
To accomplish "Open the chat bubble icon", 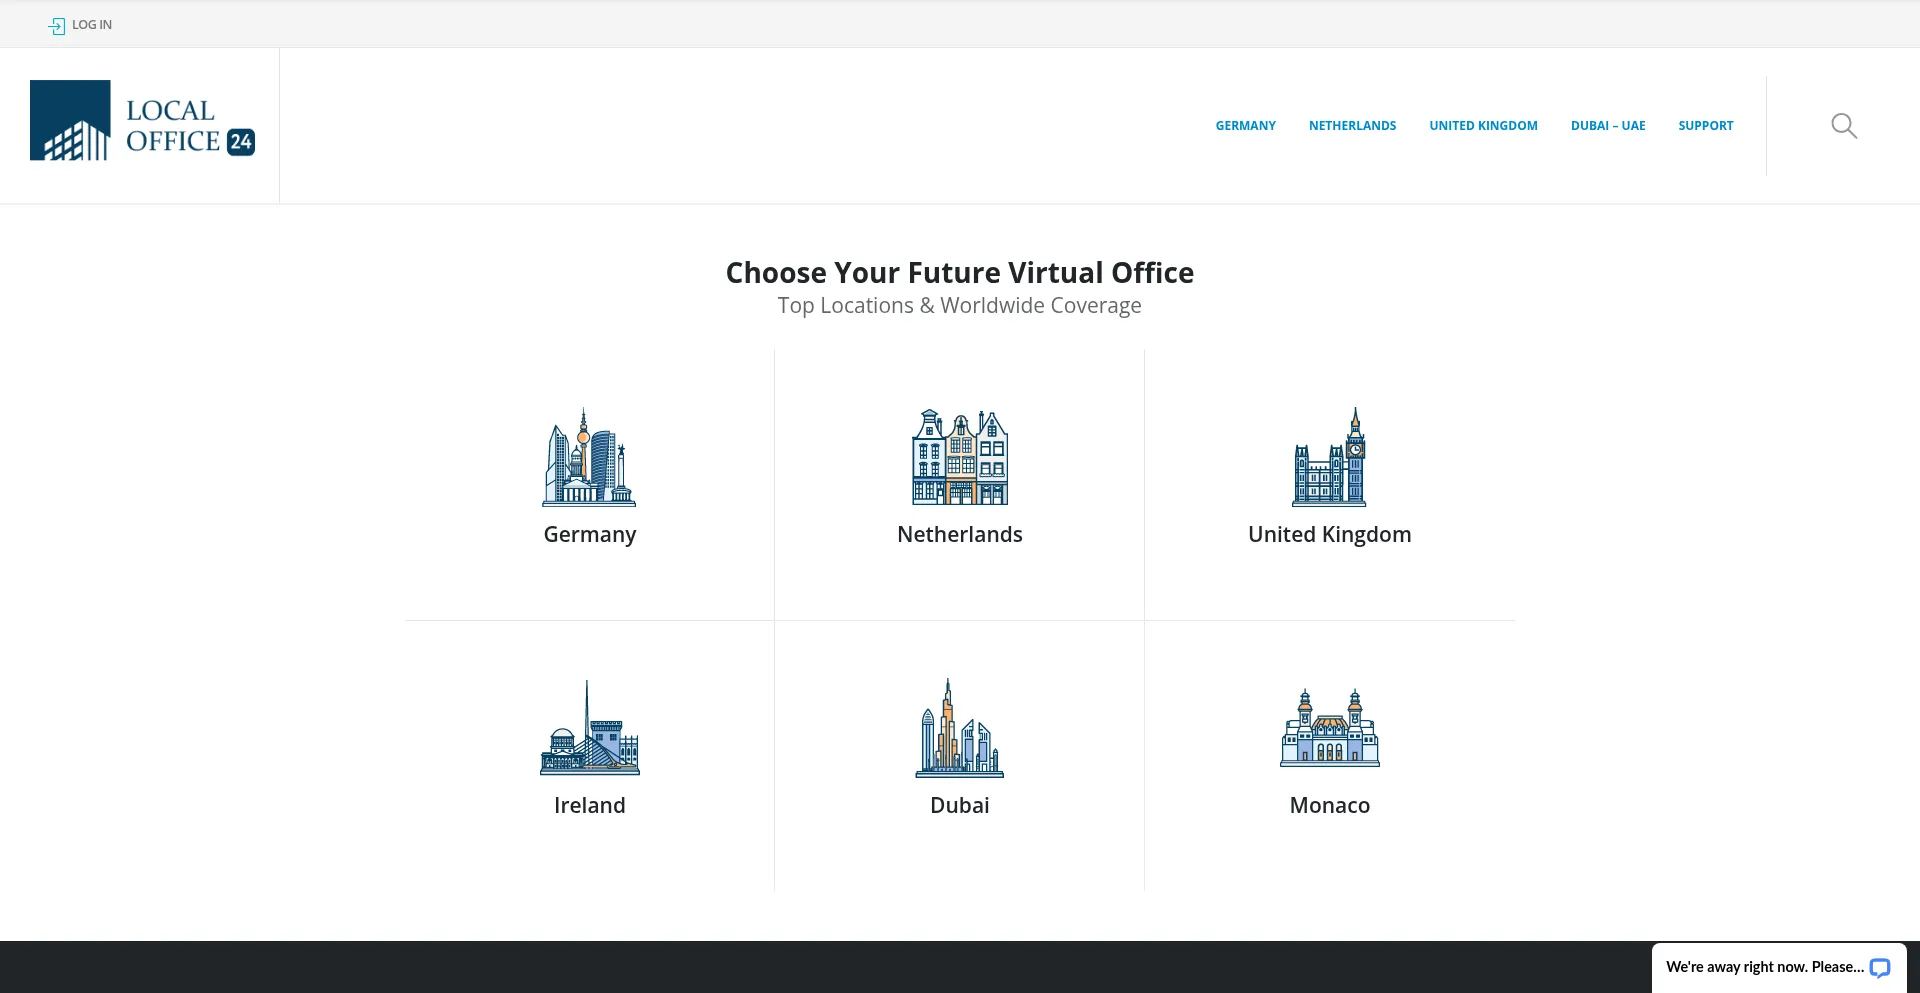I will pos(1879,967).
